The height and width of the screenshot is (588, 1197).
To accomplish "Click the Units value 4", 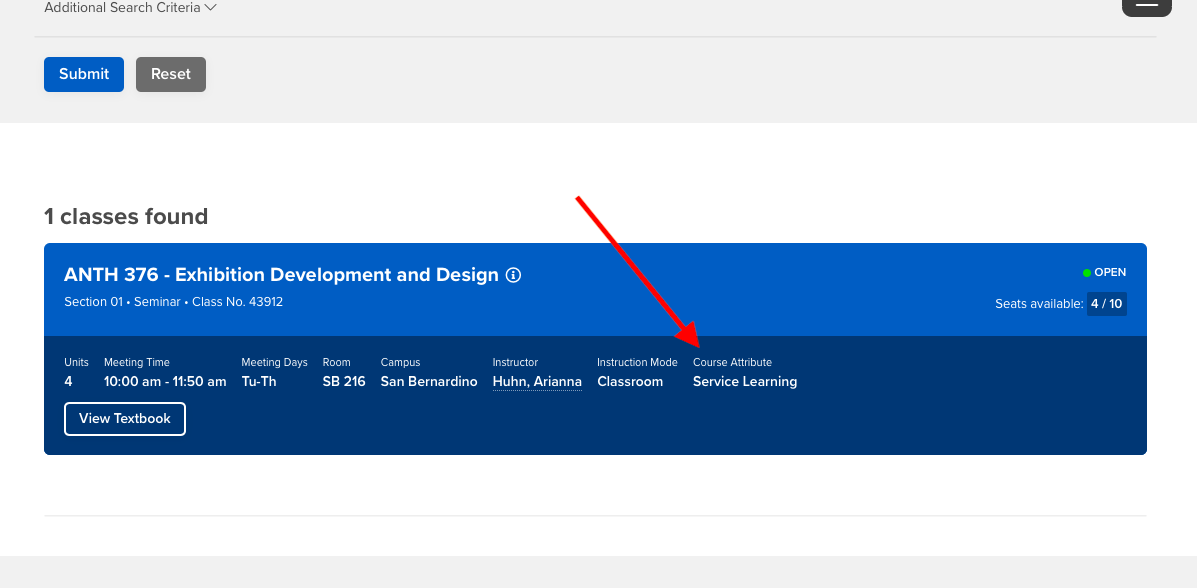I will click(x=68, y=382).
